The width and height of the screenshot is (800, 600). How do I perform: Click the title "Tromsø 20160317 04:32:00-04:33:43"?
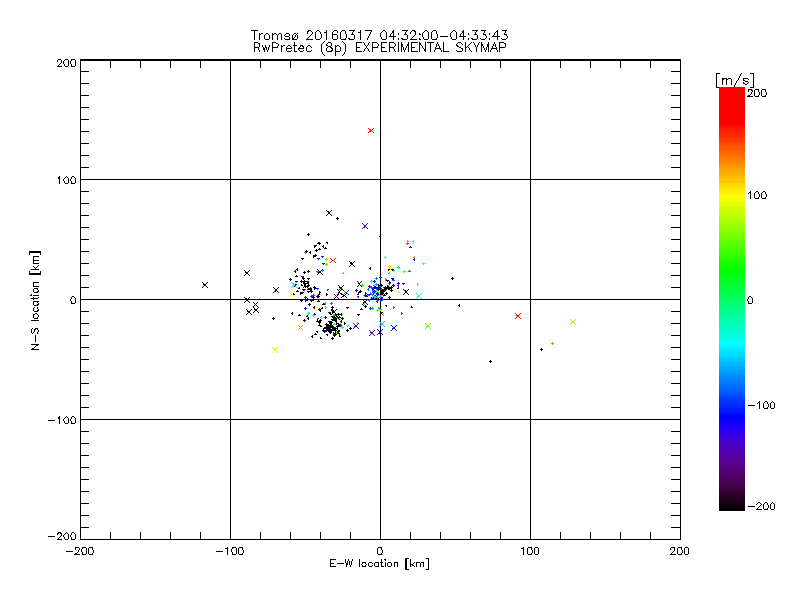pos(379,35)
